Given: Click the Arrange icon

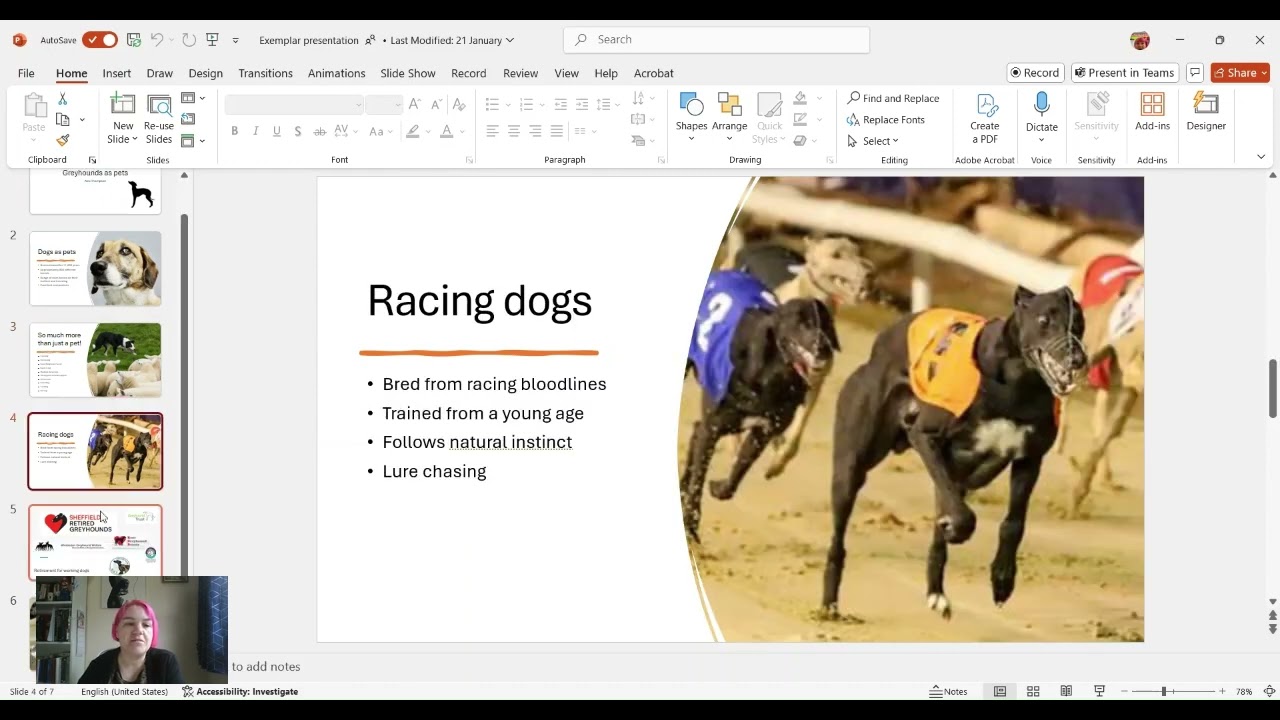Looking at the screenshot, I should 729,104.
